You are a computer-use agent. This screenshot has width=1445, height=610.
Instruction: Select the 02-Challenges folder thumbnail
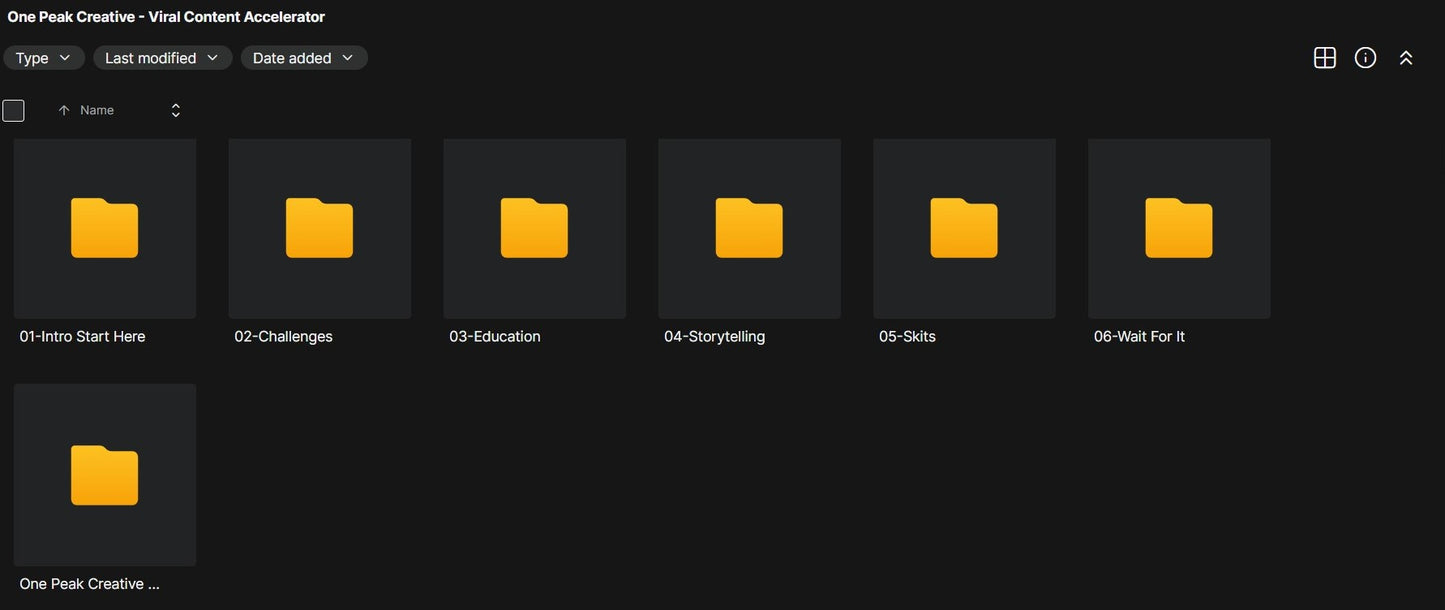pyautogui.click(x=320, y=229)
